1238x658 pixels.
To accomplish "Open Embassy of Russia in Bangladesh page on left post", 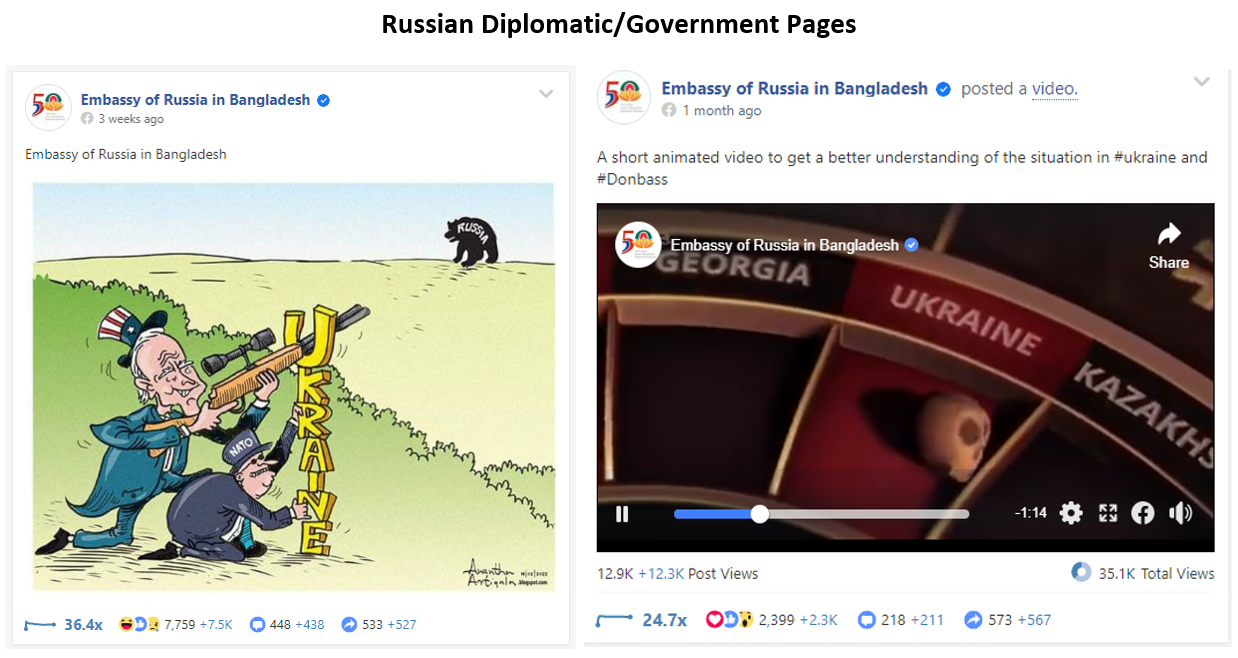I will tap(195, 100).
